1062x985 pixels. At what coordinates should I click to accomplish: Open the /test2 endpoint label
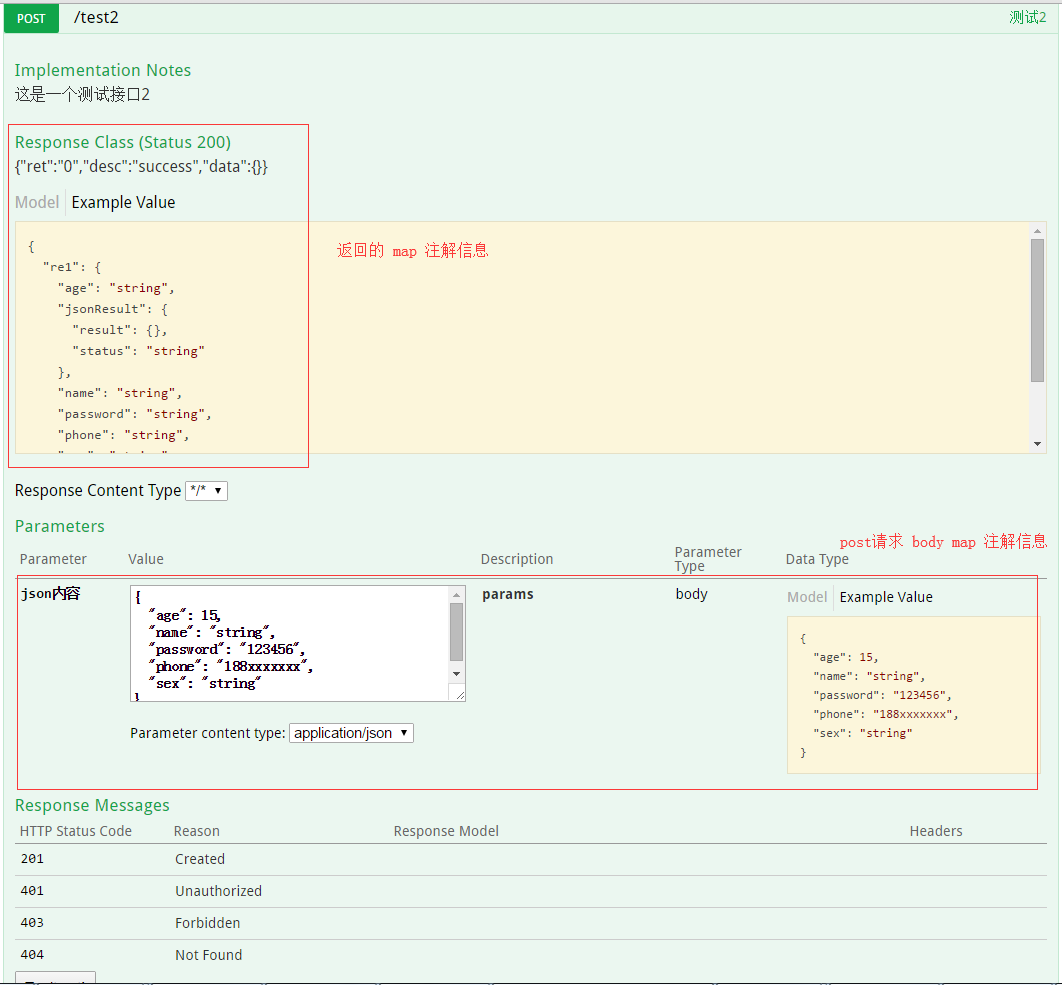click(x=96, y=17)
